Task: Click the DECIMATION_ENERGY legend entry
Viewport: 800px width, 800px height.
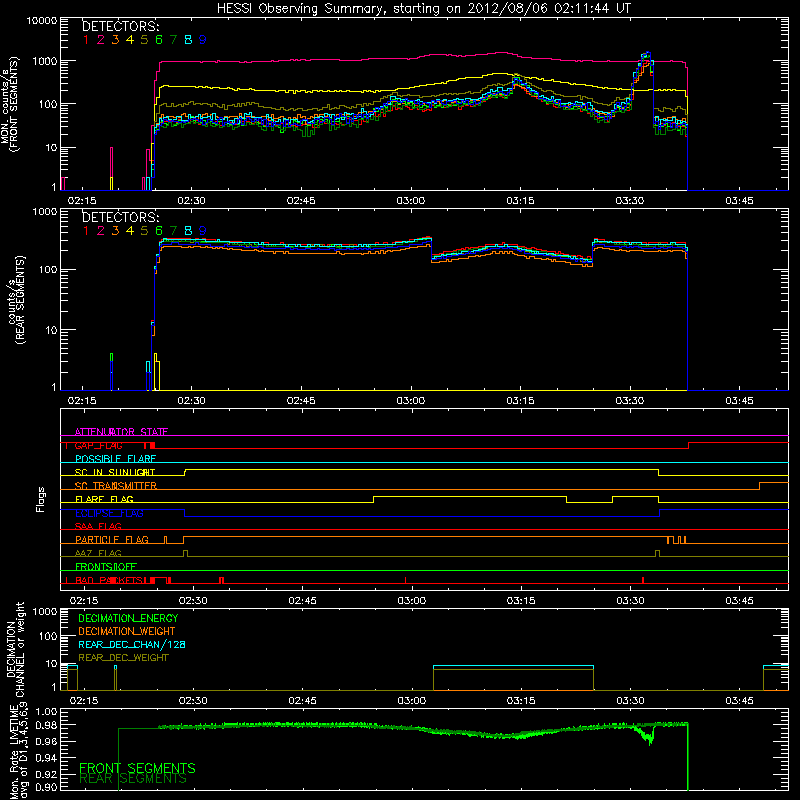Action: point(128,618)
